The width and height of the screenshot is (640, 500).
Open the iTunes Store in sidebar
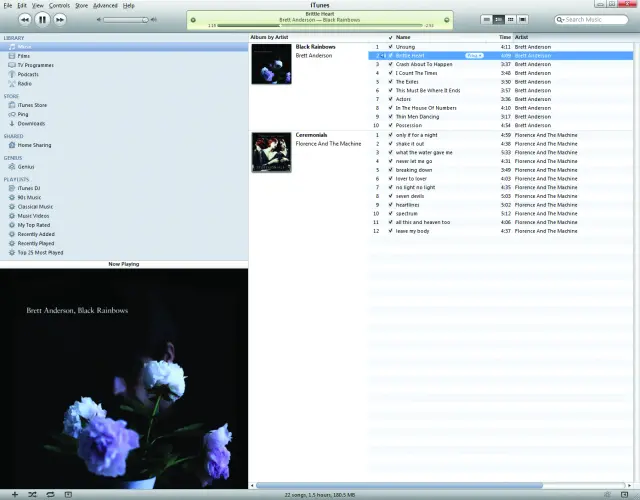point(32,105)
